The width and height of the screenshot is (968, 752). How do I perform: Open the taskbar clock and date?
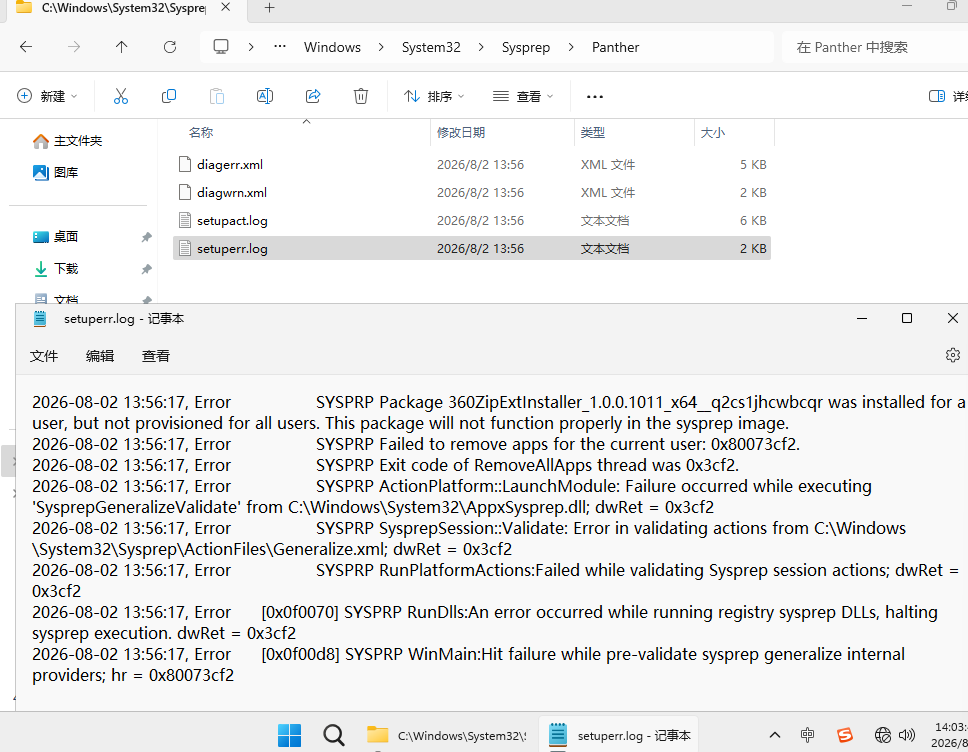coord(951,735)
